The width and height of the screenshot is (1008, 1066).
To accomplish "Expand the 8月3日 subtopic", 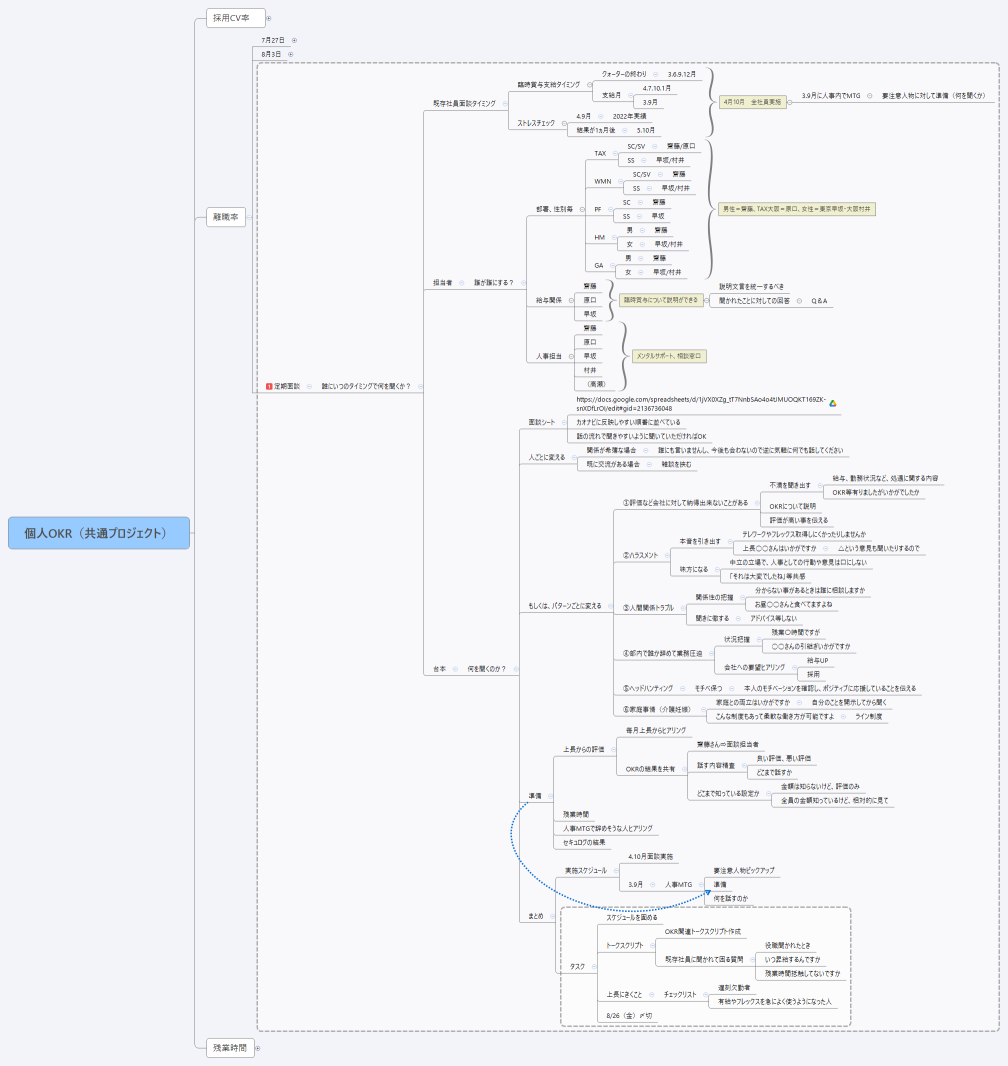I will coord(290,54).
